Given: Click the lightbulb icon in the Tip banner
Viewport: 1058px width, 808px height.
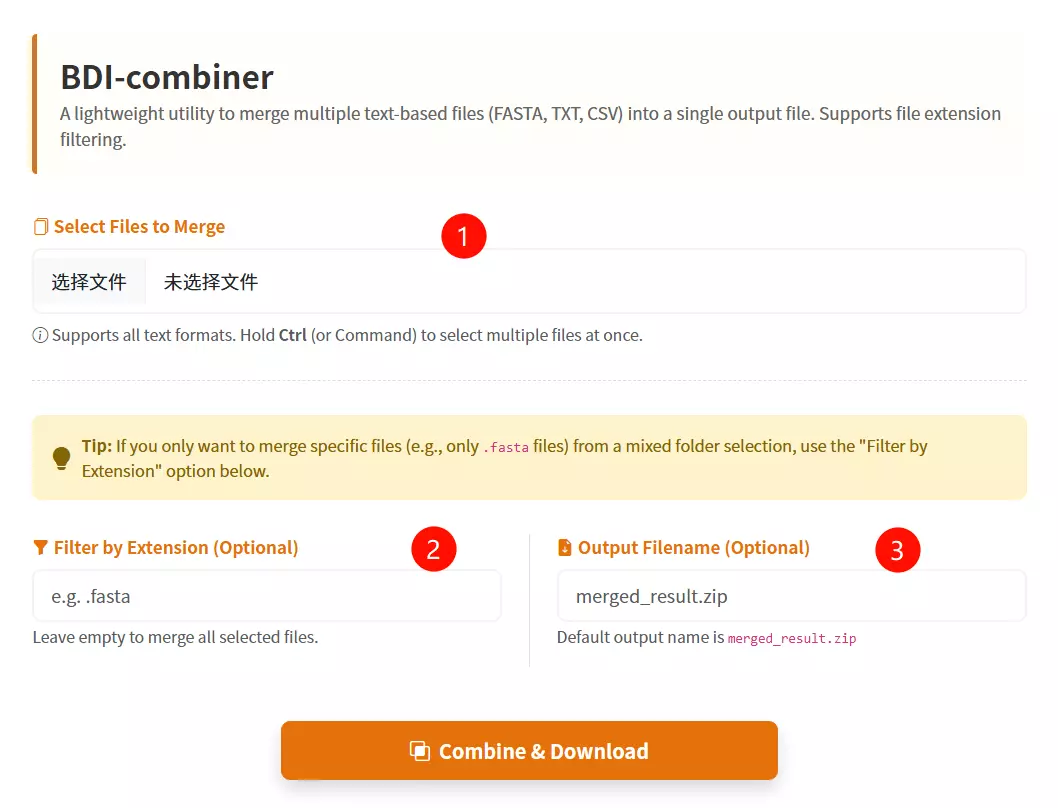Looking at the screenshot, I should coord(61,458).
